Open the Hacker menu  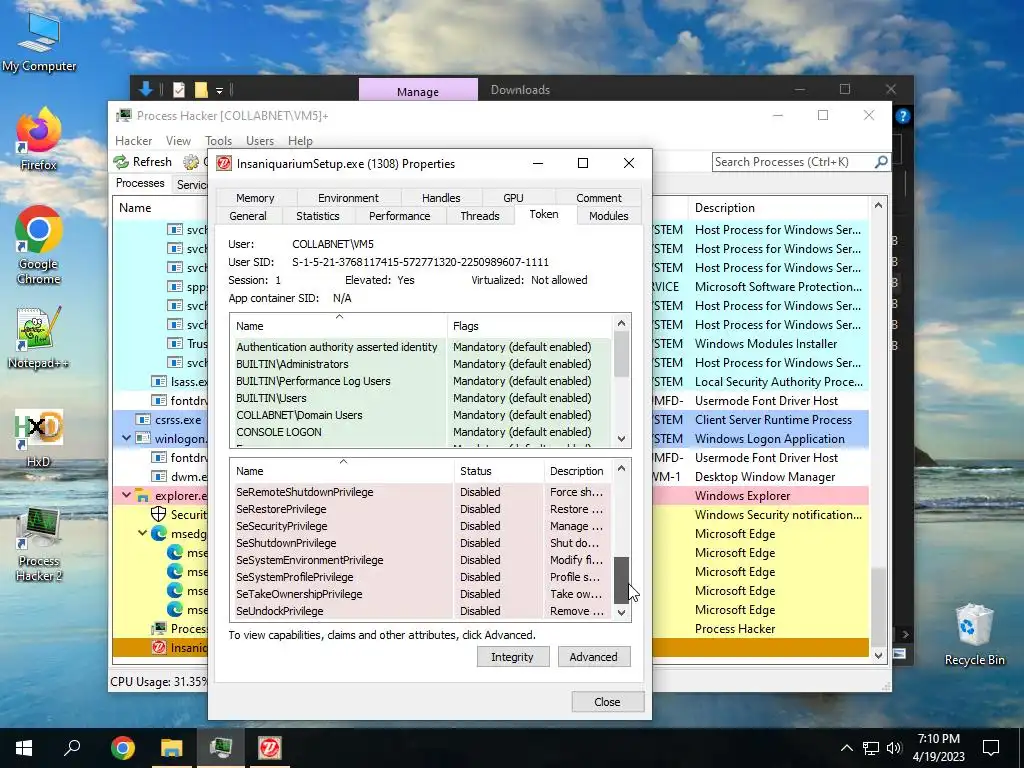pyautogui.click(x=133, y=140)
